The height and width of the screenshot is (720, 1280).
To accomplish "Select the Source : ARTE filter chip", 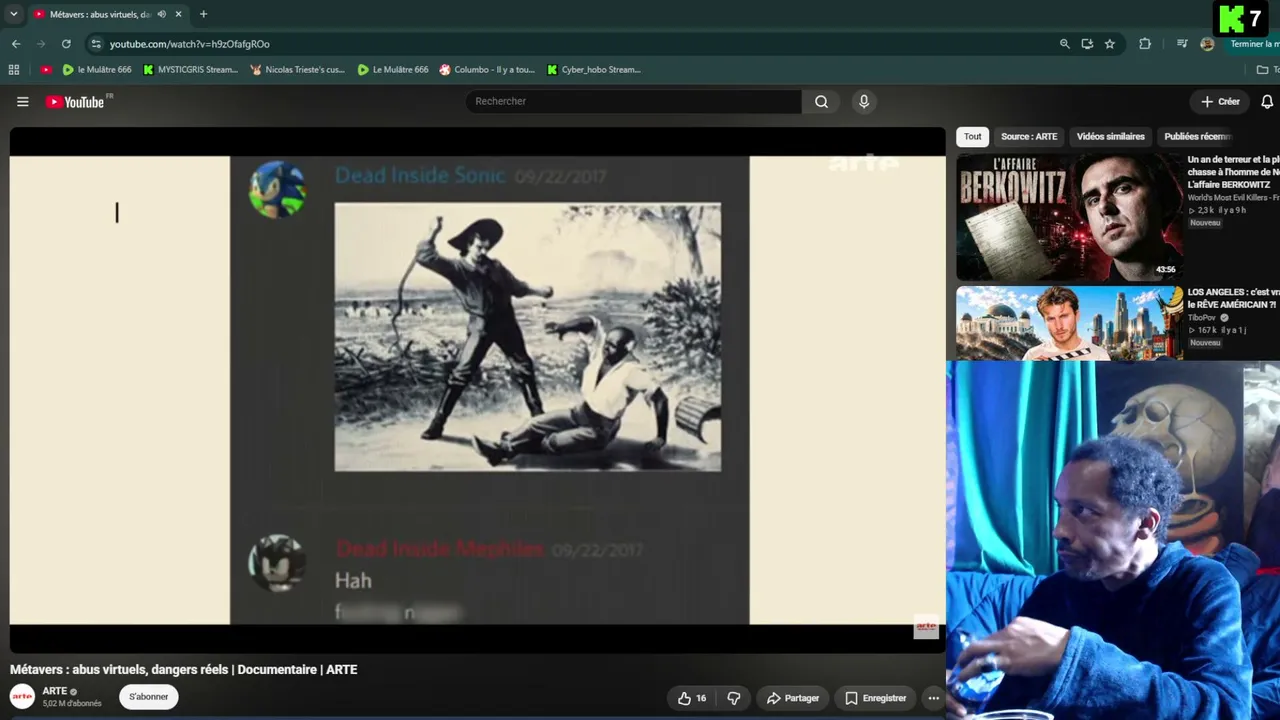I will pyautogui.click(x=1029, y=137).
